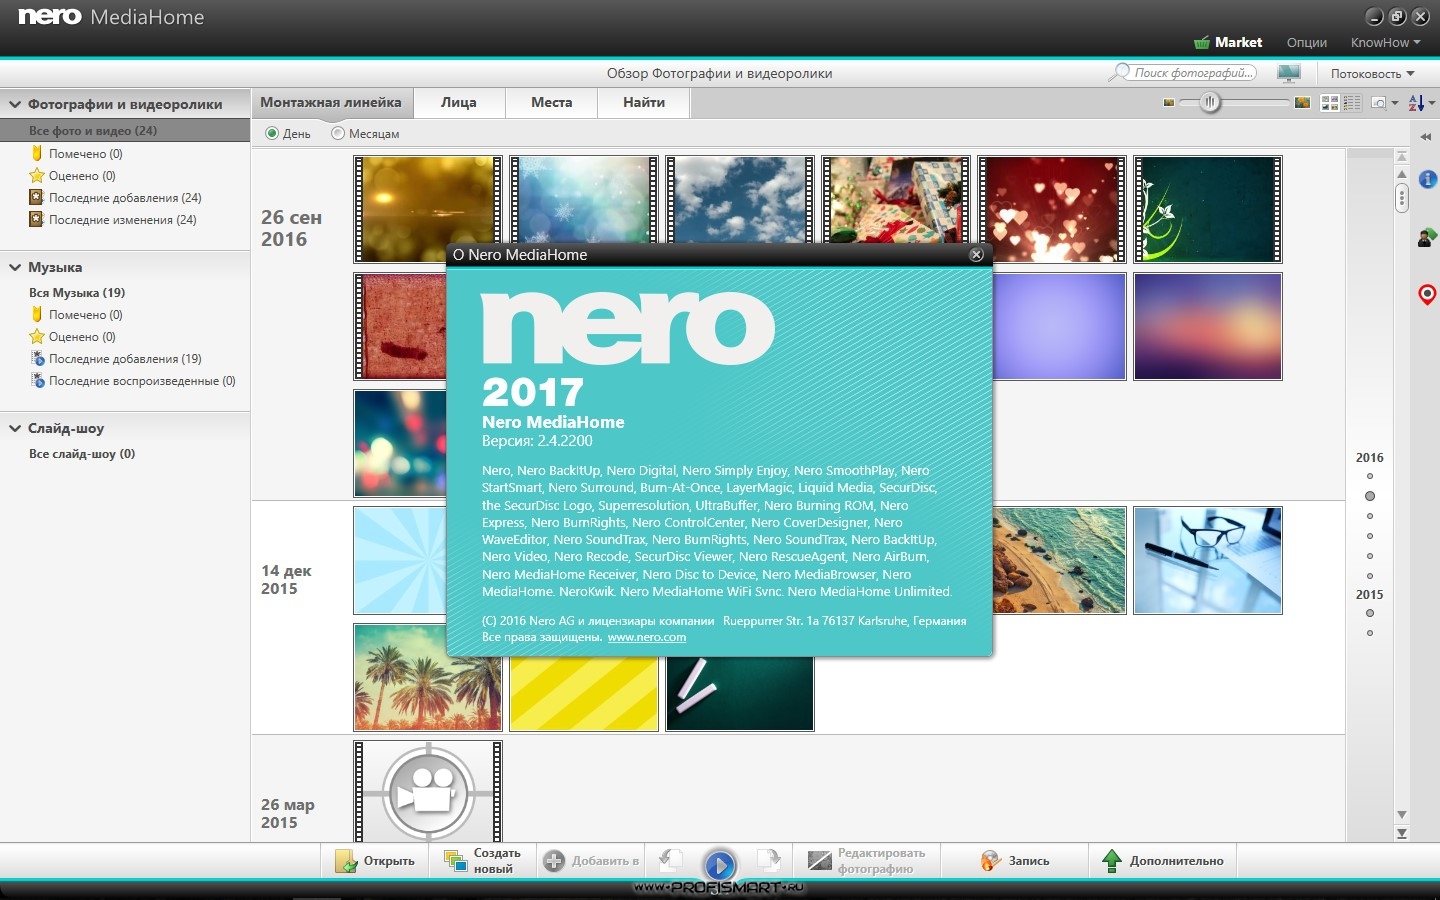The width and height of the screenshot is (1440, 900).
Task: Click rotate left icon in bottom toolbar
Action: click(671, 860)
